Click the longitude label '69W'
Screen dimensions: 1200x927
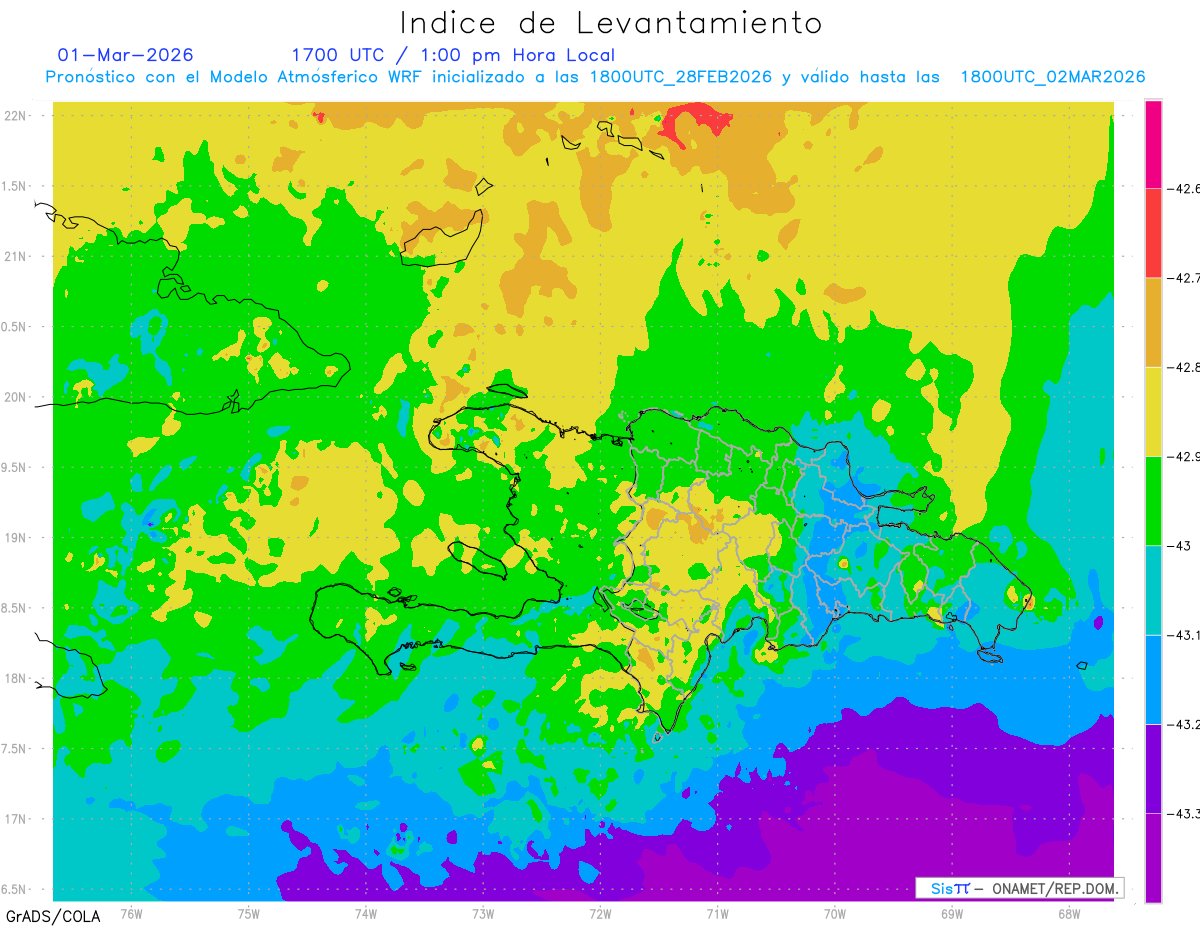tap(951, 913)
